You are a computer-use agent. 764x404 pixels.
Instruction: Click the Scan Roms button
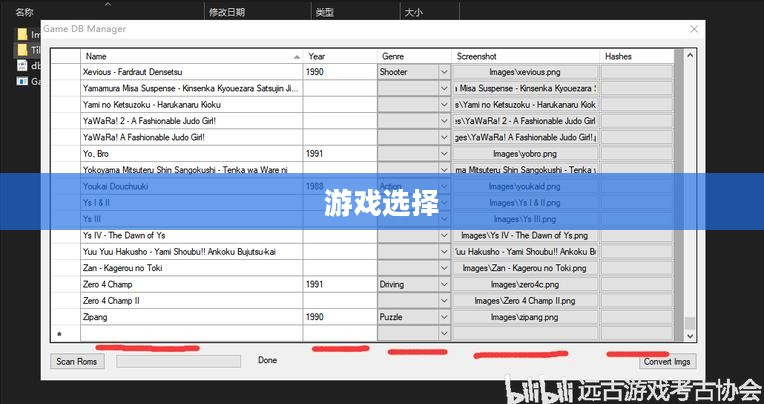[77, 362]
